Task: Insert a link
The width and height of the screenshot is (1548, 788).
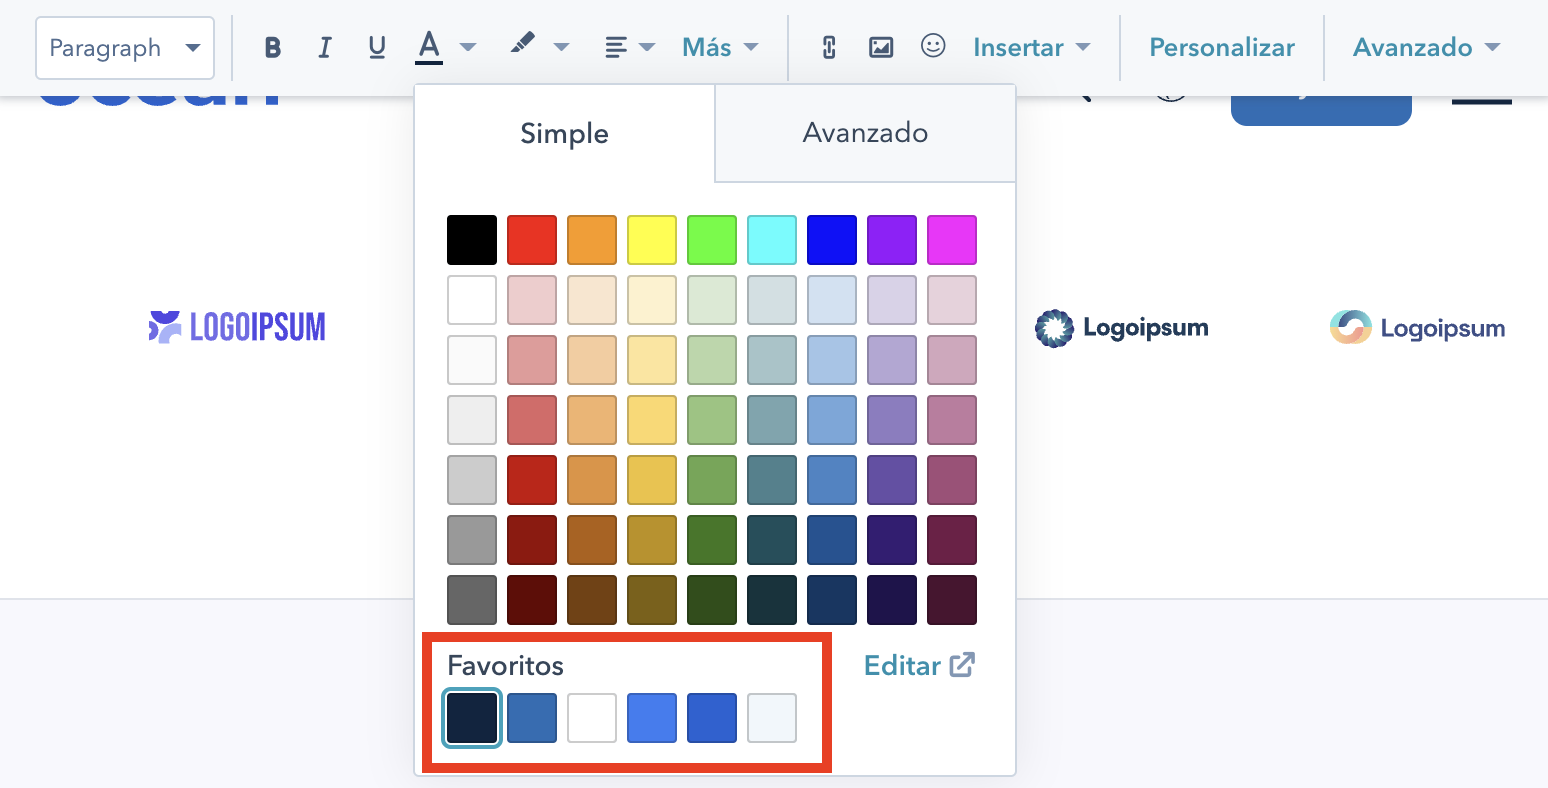Action: pyautogui.click(x=828, y=46)
